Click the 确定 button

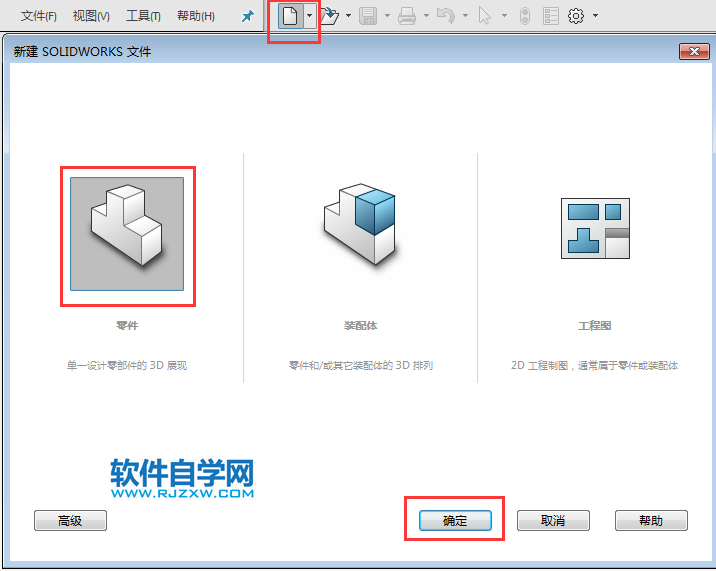click(455, 521)
